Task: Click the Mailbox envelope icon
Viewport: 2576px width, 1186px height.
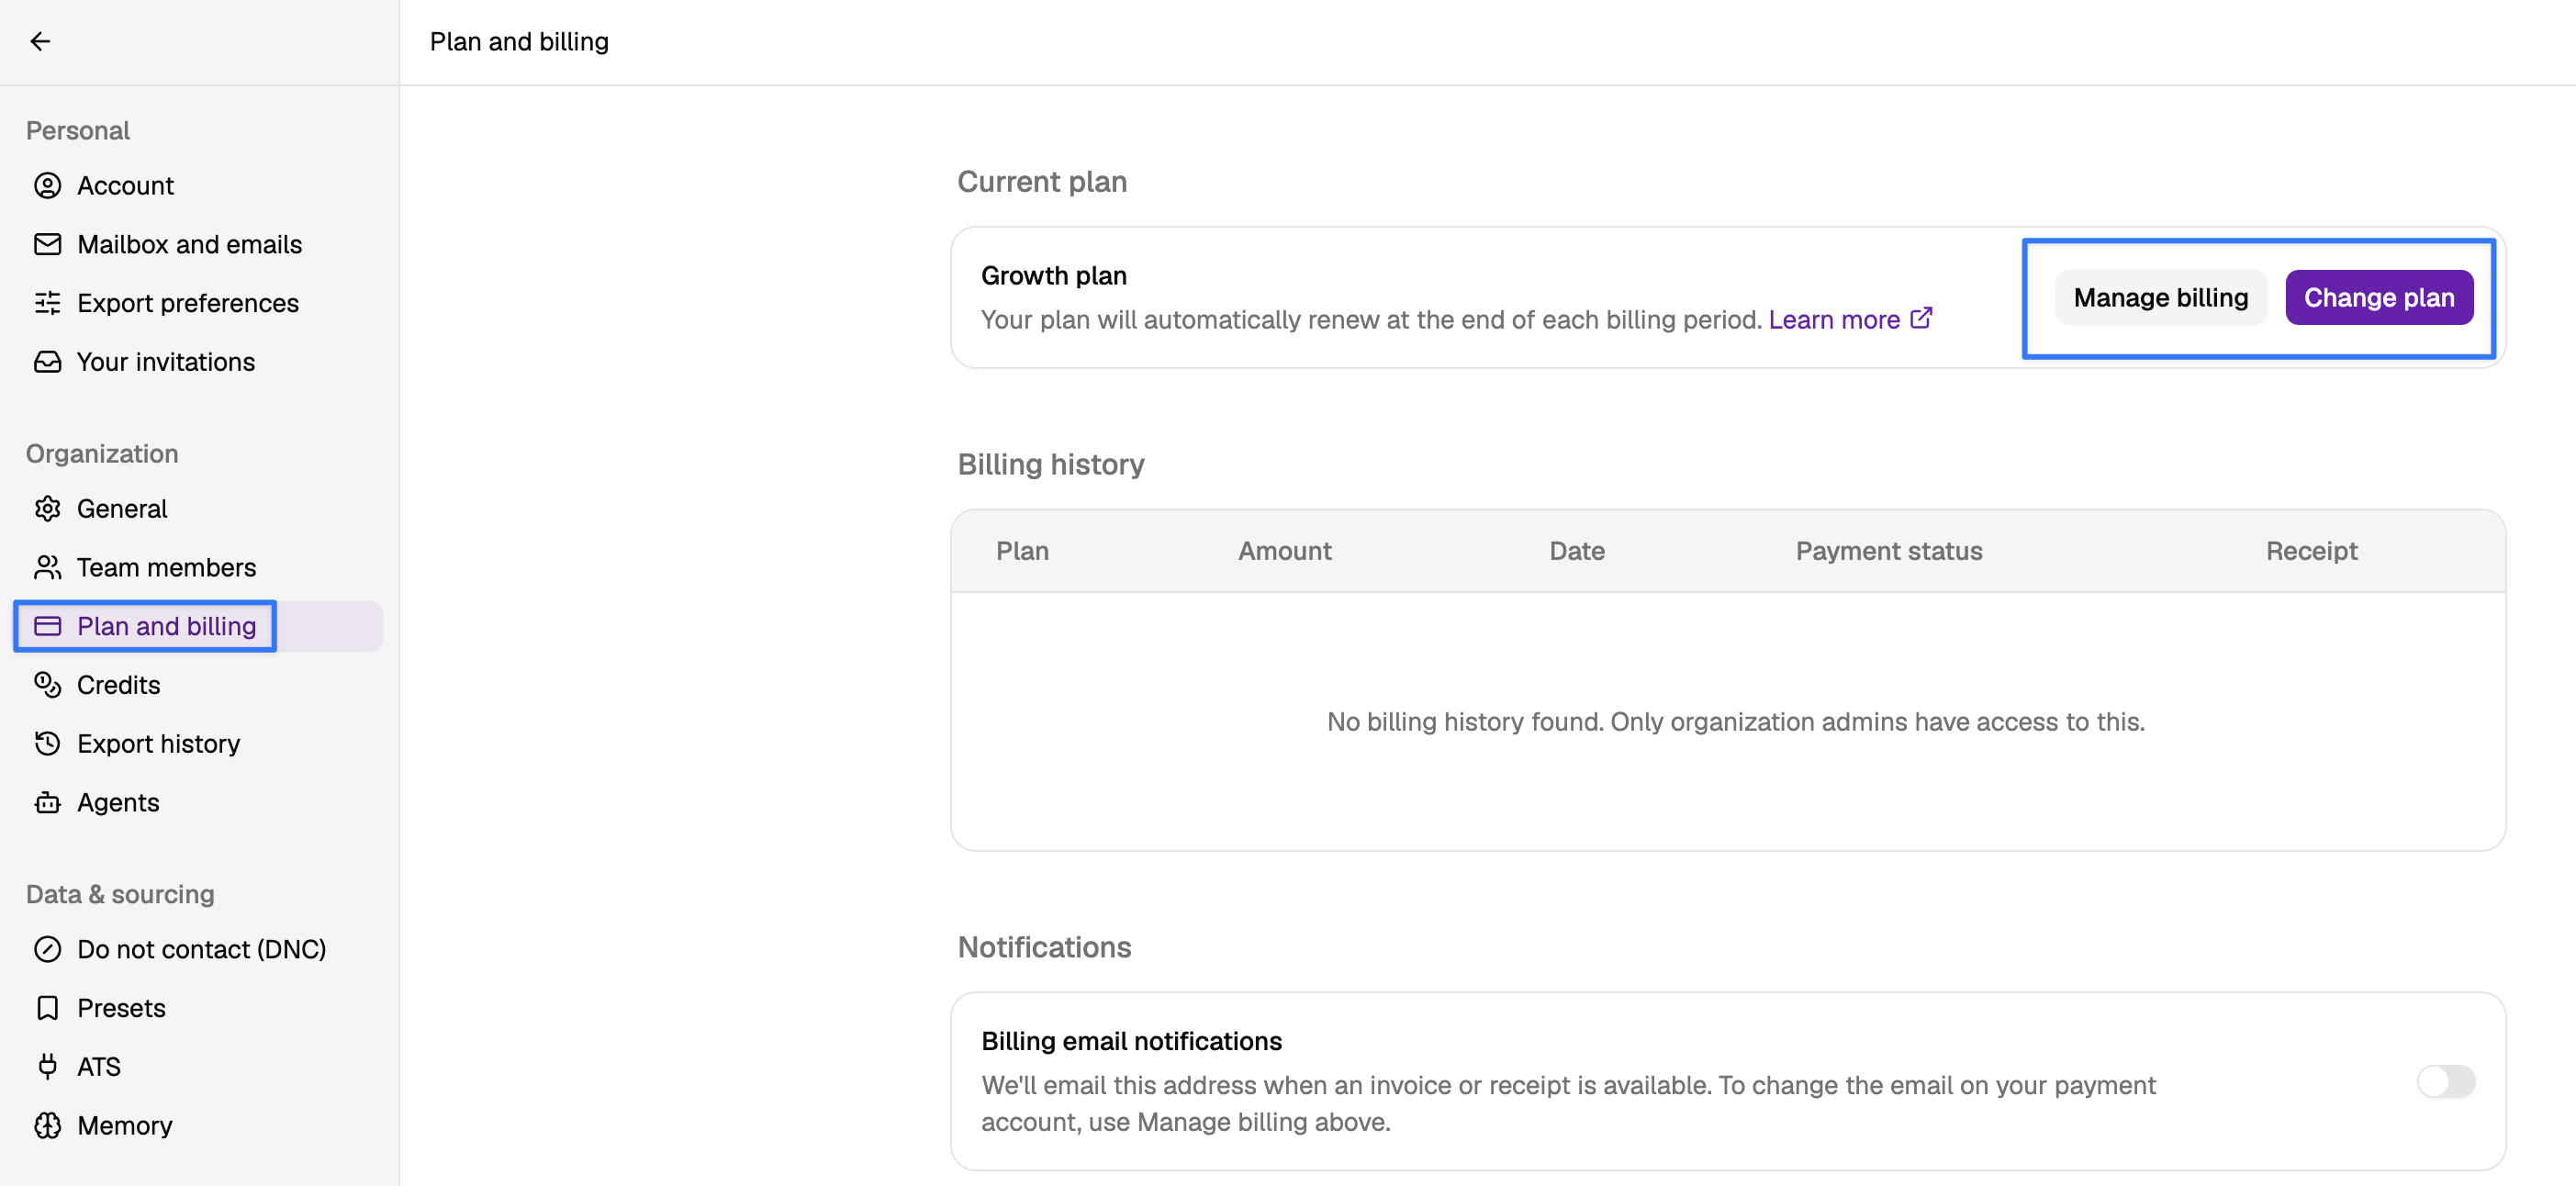Action: [x=47, y=244]
